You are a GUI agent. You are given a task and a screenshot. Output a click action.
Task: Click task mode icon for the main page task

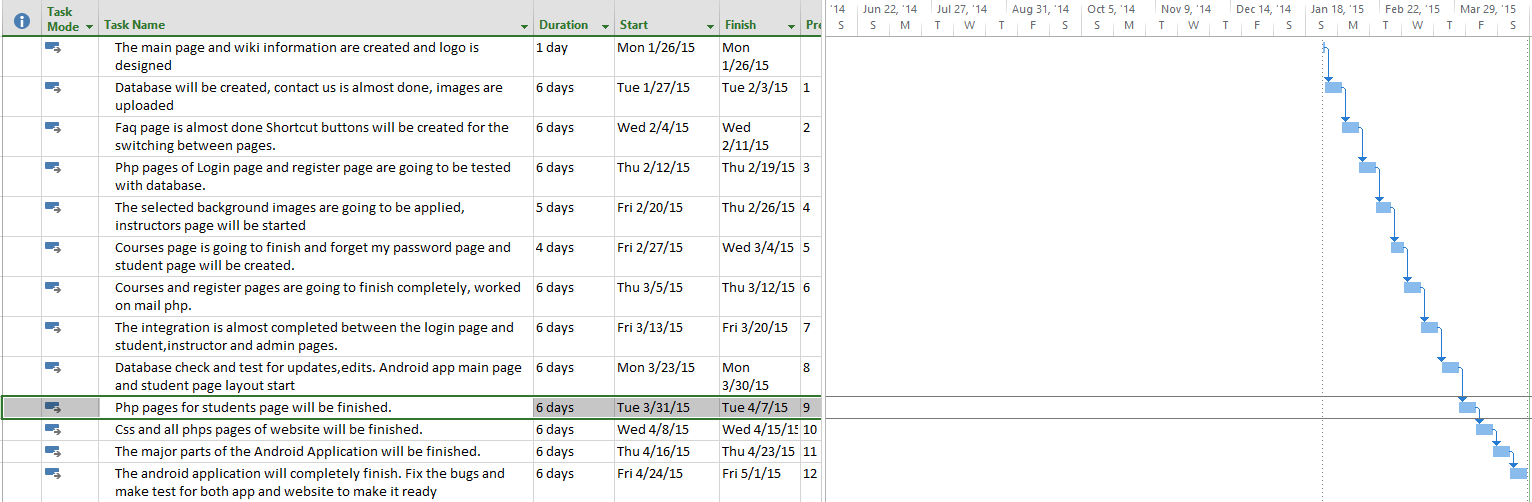(53, 48)
